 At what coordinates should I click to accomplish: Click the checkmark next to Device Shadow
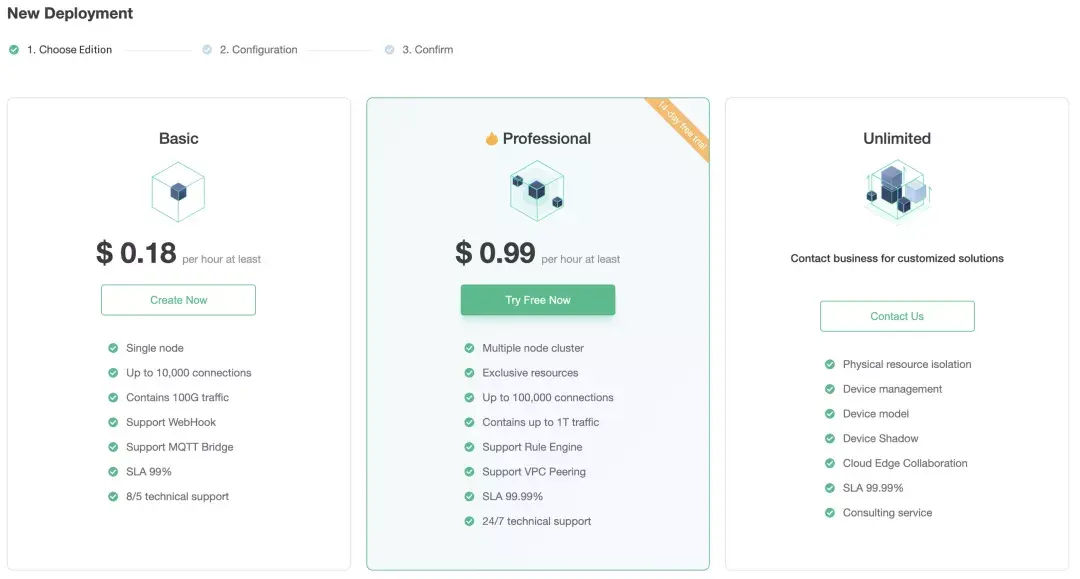tap(829, 438)
